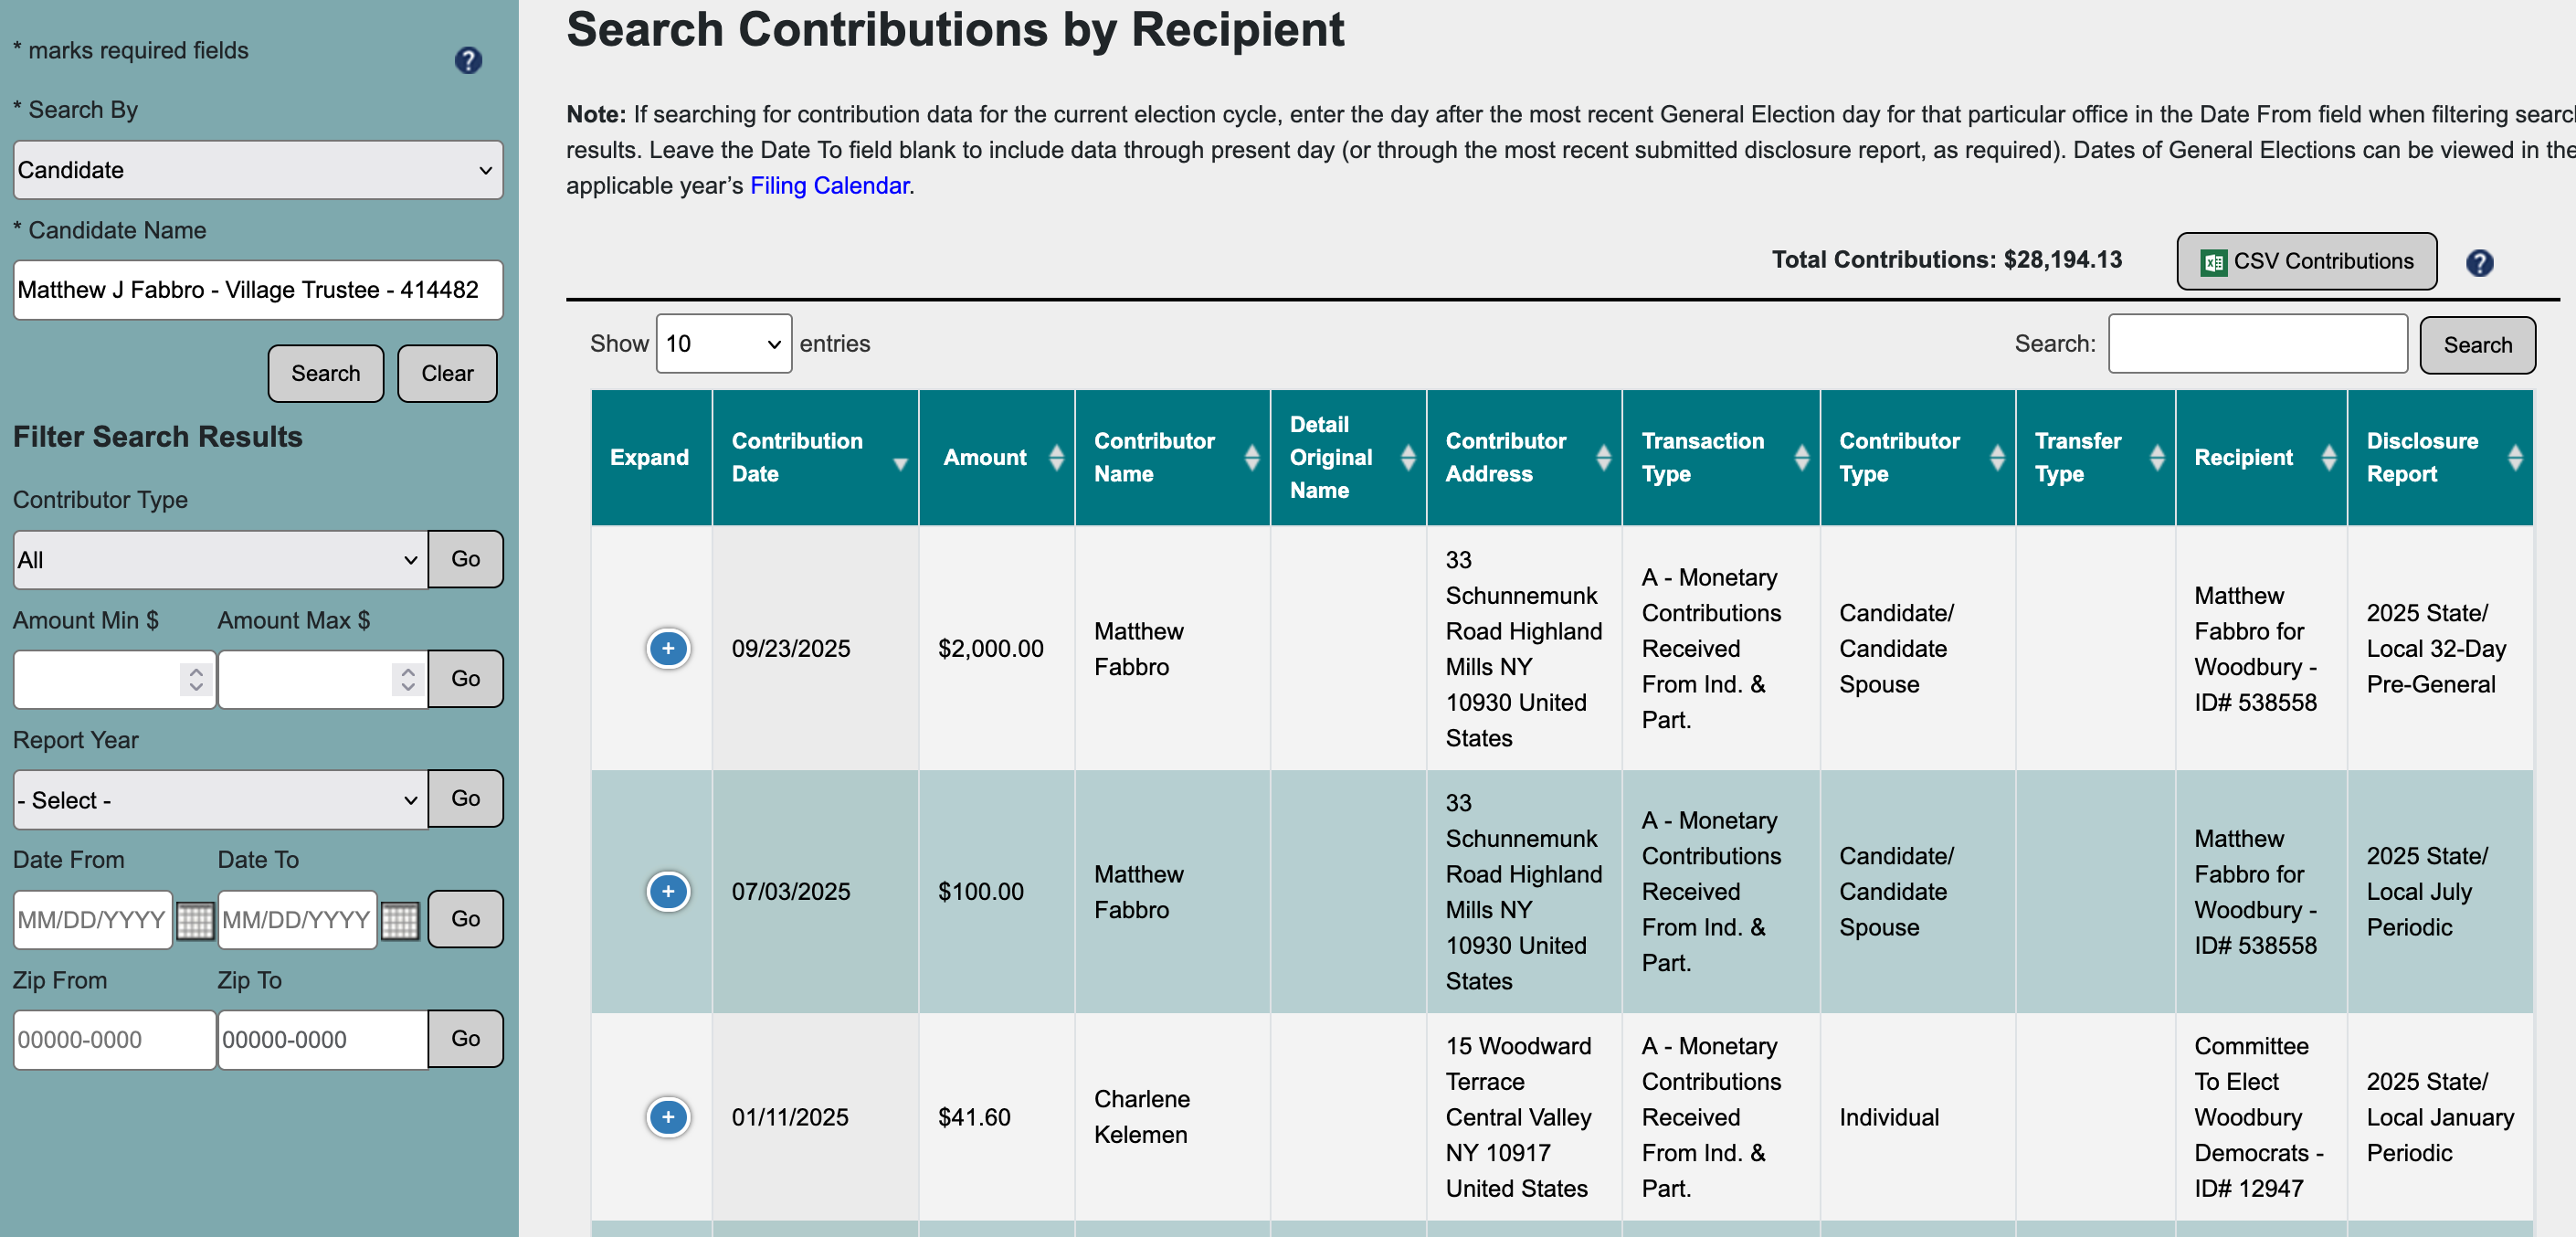Click help icon next to CSV Contributions
This screenshot has height=1237, width=2576.
2478,262
